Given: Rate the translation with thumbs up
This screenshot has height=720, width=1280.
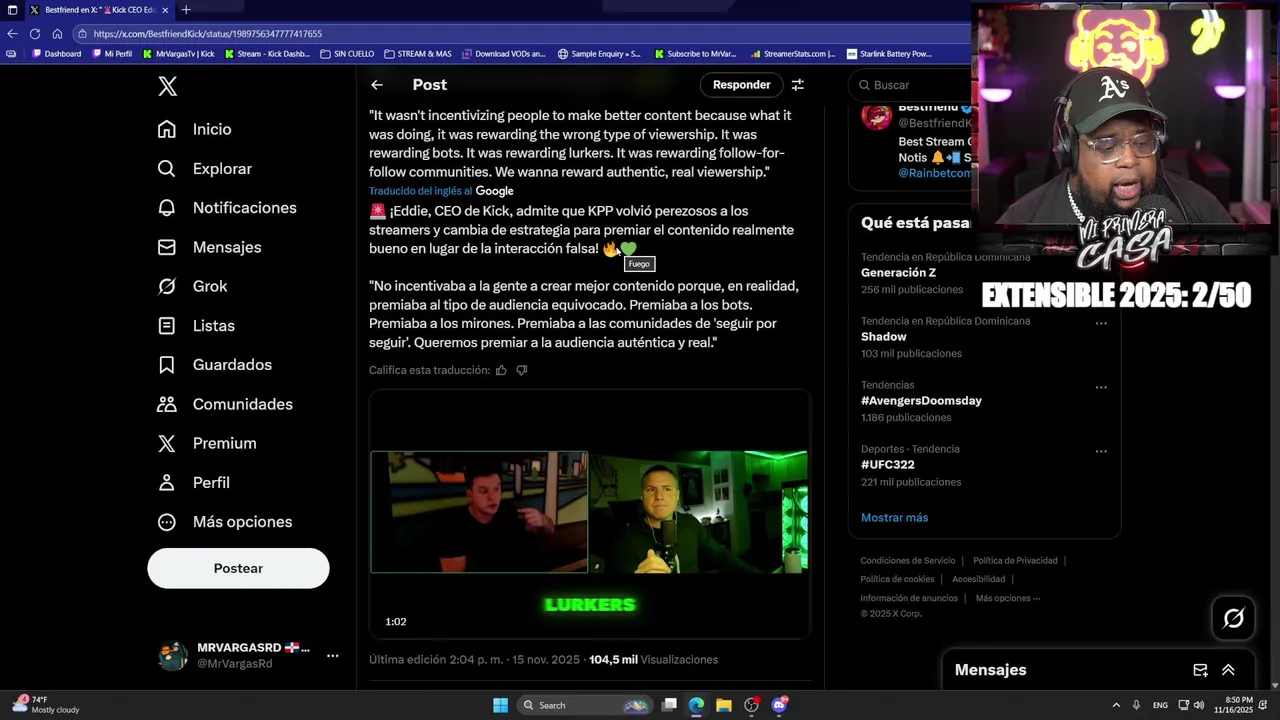Looking at the screenshot, I should (501, 370).
